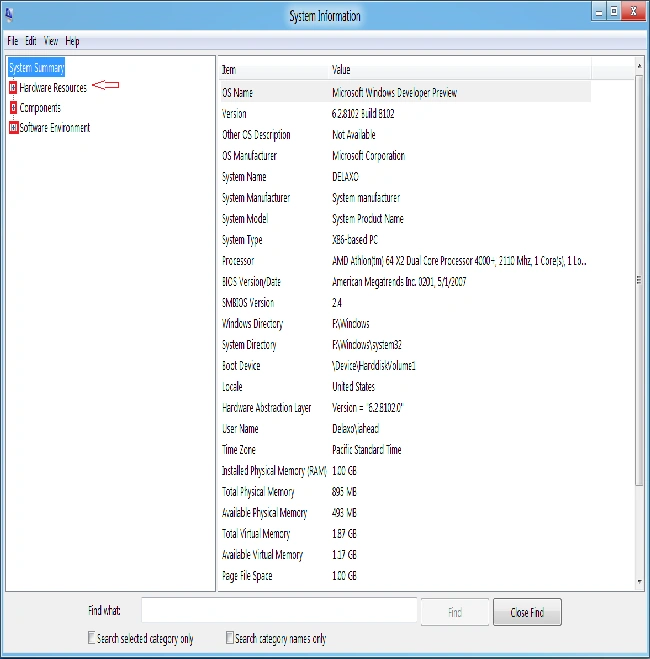The image size is (650, 659).
Task: Select the System Directory row
Action: point(405,345)
